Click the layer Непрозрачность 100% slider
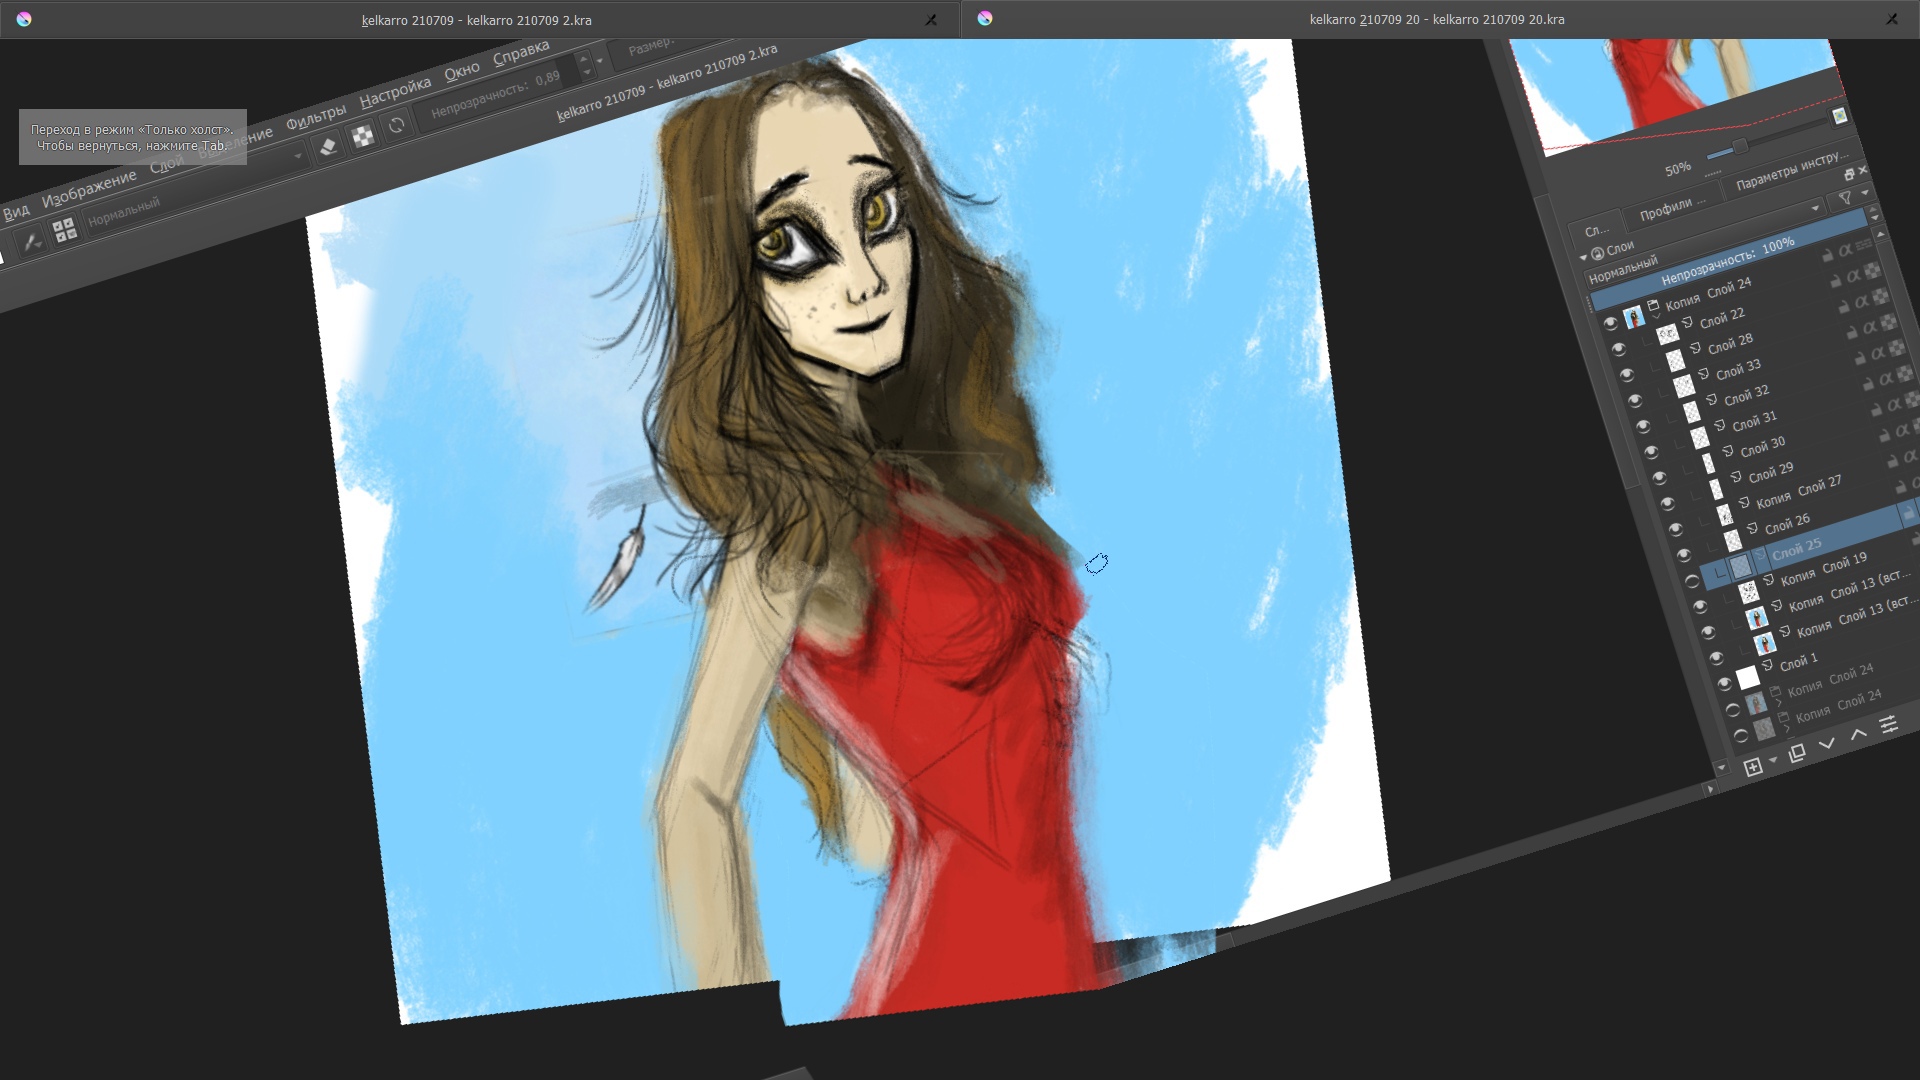1920x1080 pixels. point(1727,258)
